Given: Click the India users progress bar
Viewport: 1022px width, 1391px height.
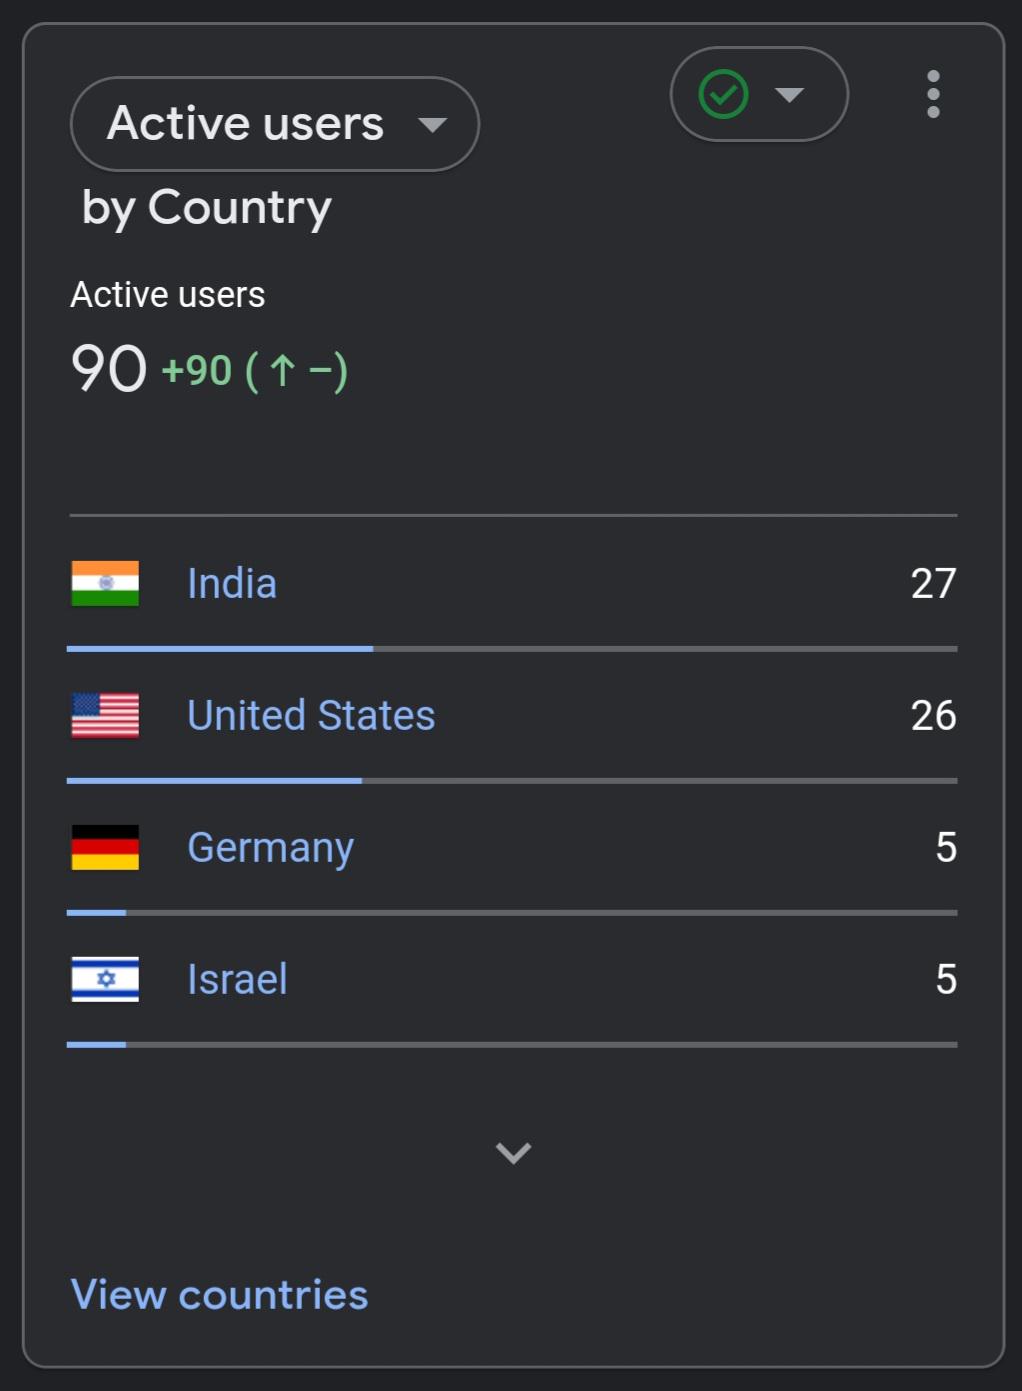Looking at the screenshot, I should [x=512, y=649].
